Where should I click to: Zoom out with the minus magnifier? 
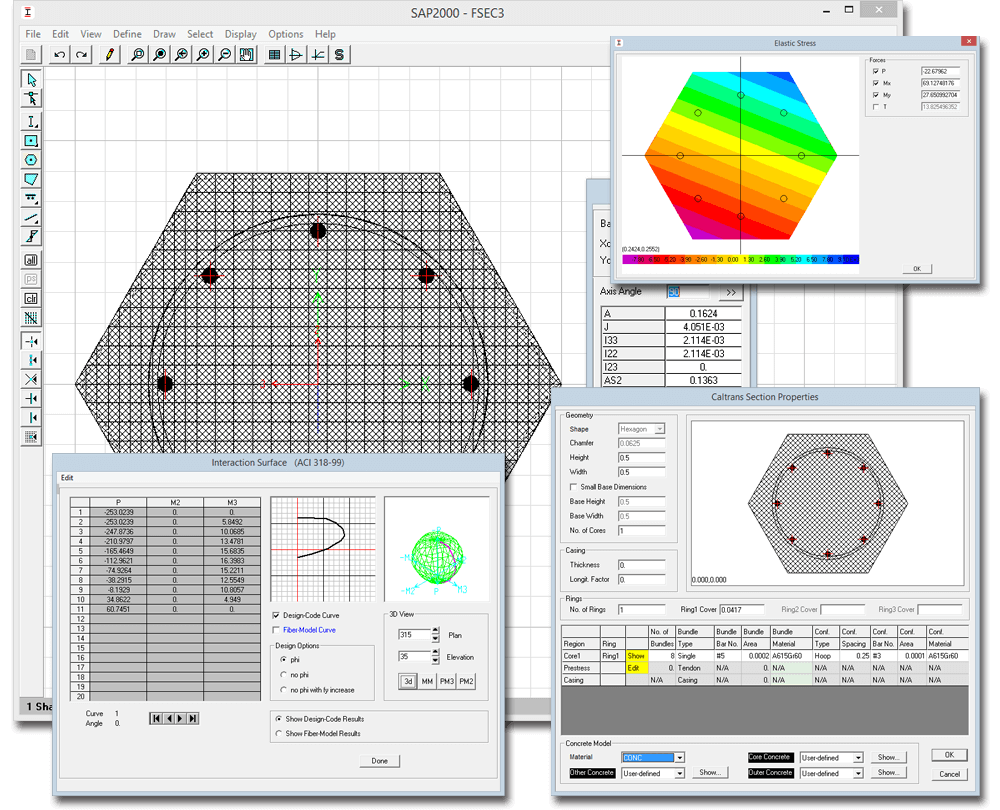coord(224,55)
